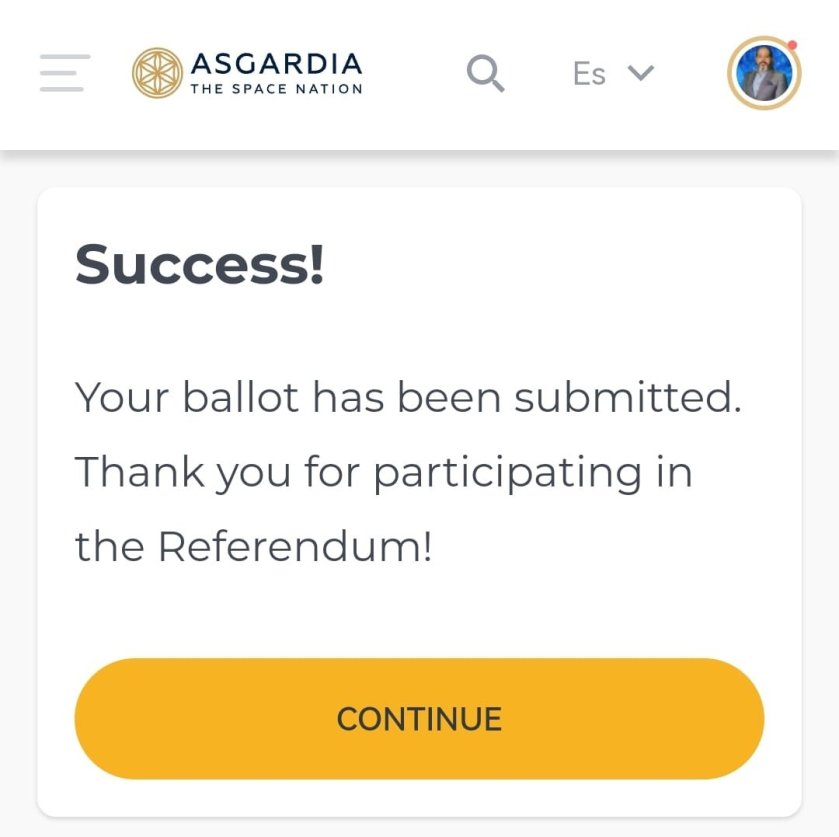This screenshot has width=839, height=837.
Task: Click the word "ballot" in the message
Action: pos(240,398)
